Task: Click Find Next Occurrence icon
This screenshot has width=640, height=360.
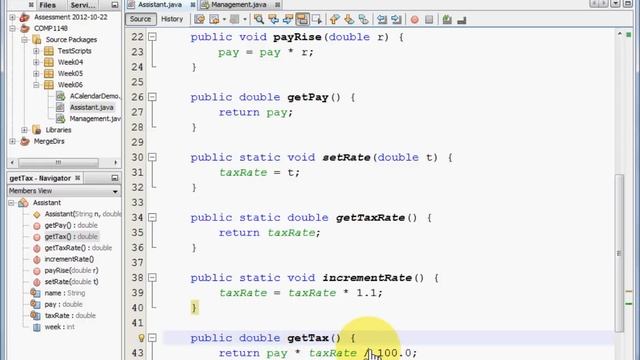Action: (x=288, y=19)
